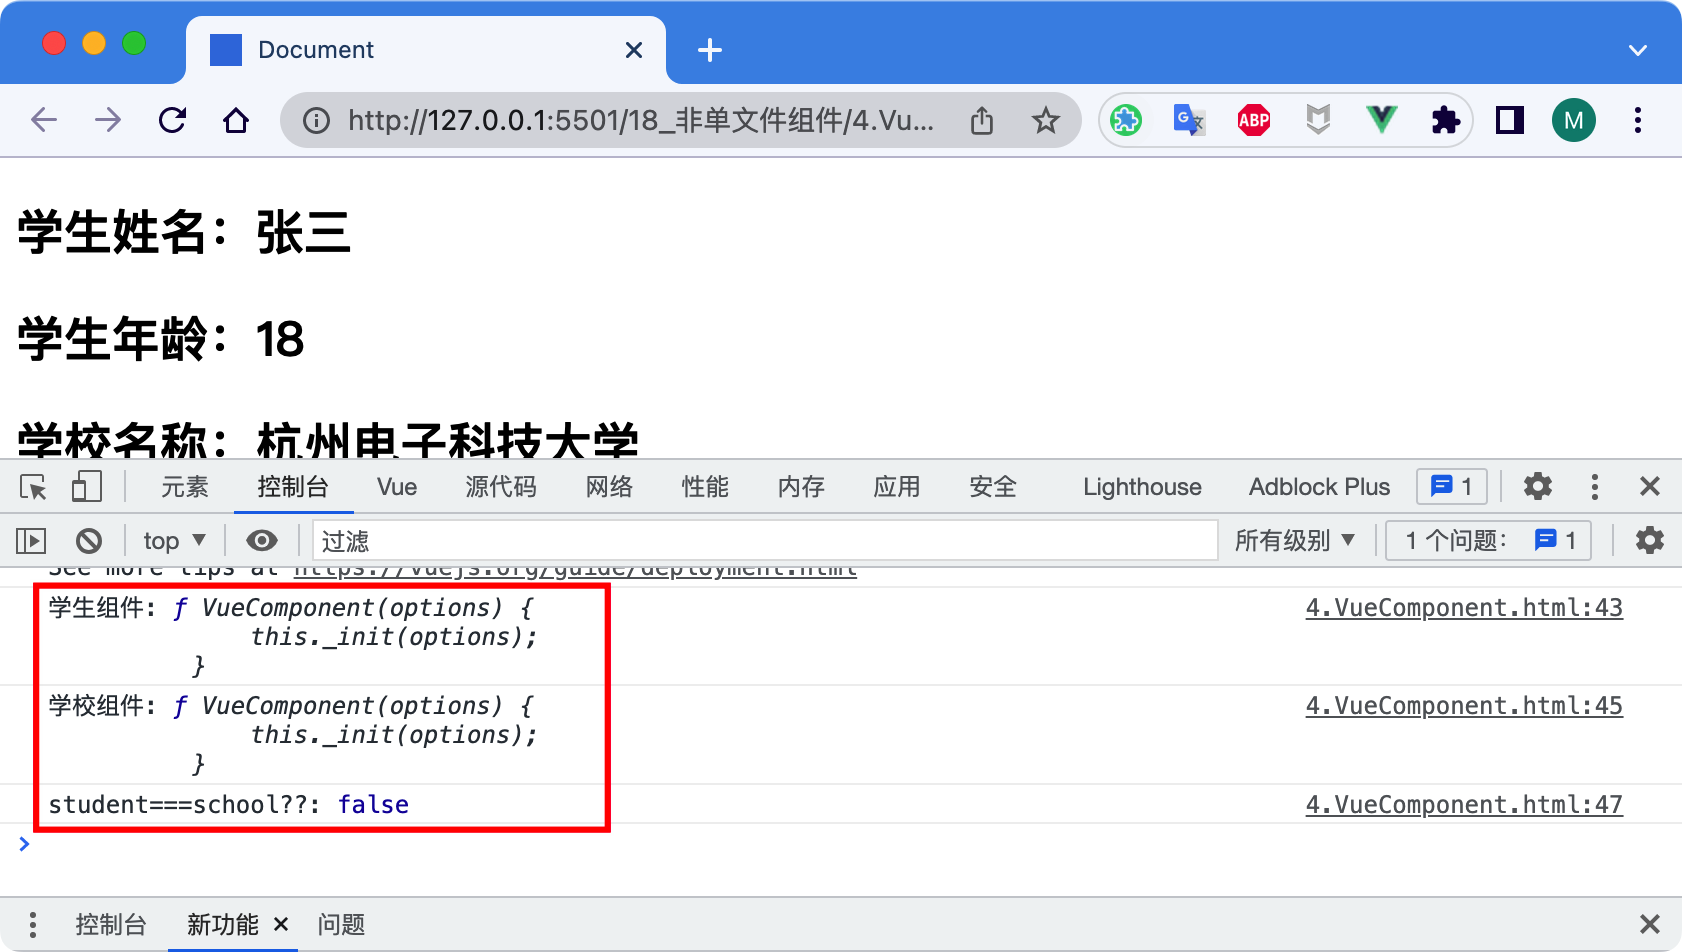Close the Document tab
1682x952 pixels.
[x=634, y=50]
